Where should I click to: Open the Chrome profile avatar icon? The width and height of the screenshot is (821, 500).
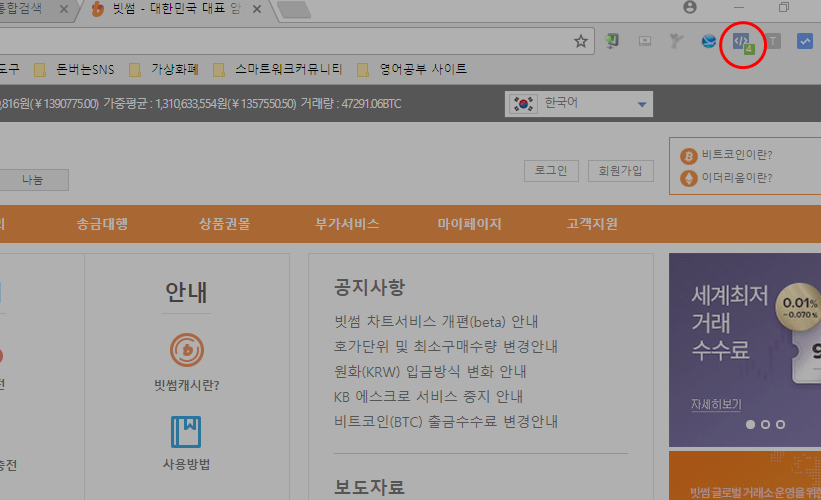(x=690, y=7)
